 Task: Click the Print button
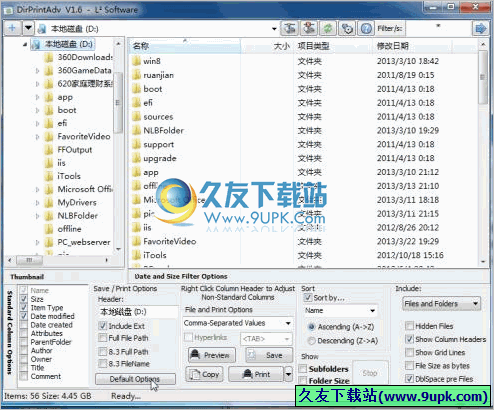point(256,374)
